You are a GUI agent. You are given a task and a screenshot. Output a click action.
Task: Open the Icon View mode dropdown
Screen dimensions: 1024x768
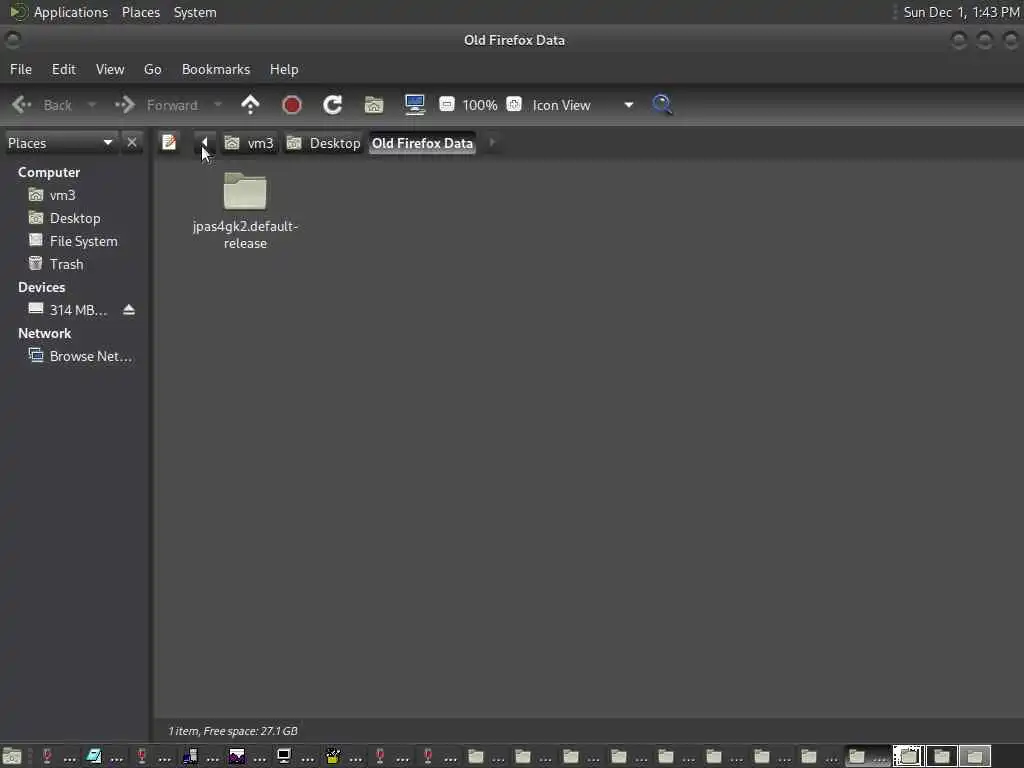[583, 105]
